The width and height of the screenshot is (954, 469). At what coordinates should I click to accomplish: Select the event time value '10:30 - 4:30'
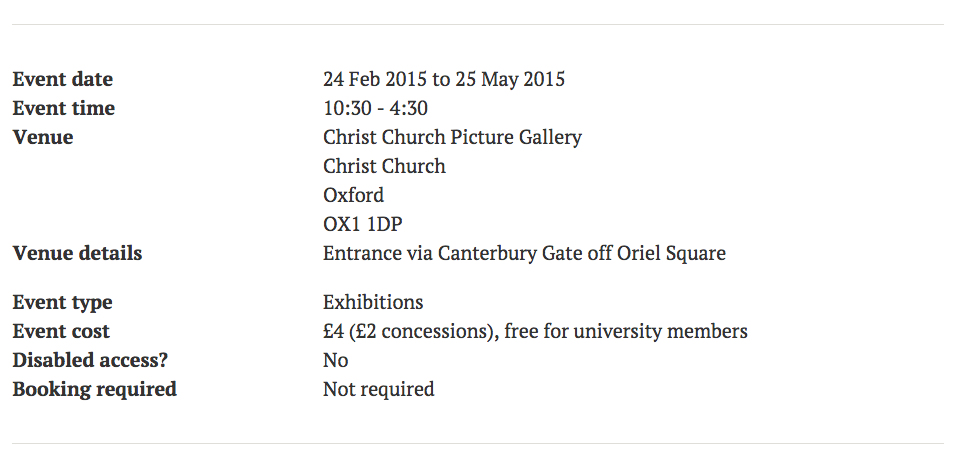pos(375,109)
